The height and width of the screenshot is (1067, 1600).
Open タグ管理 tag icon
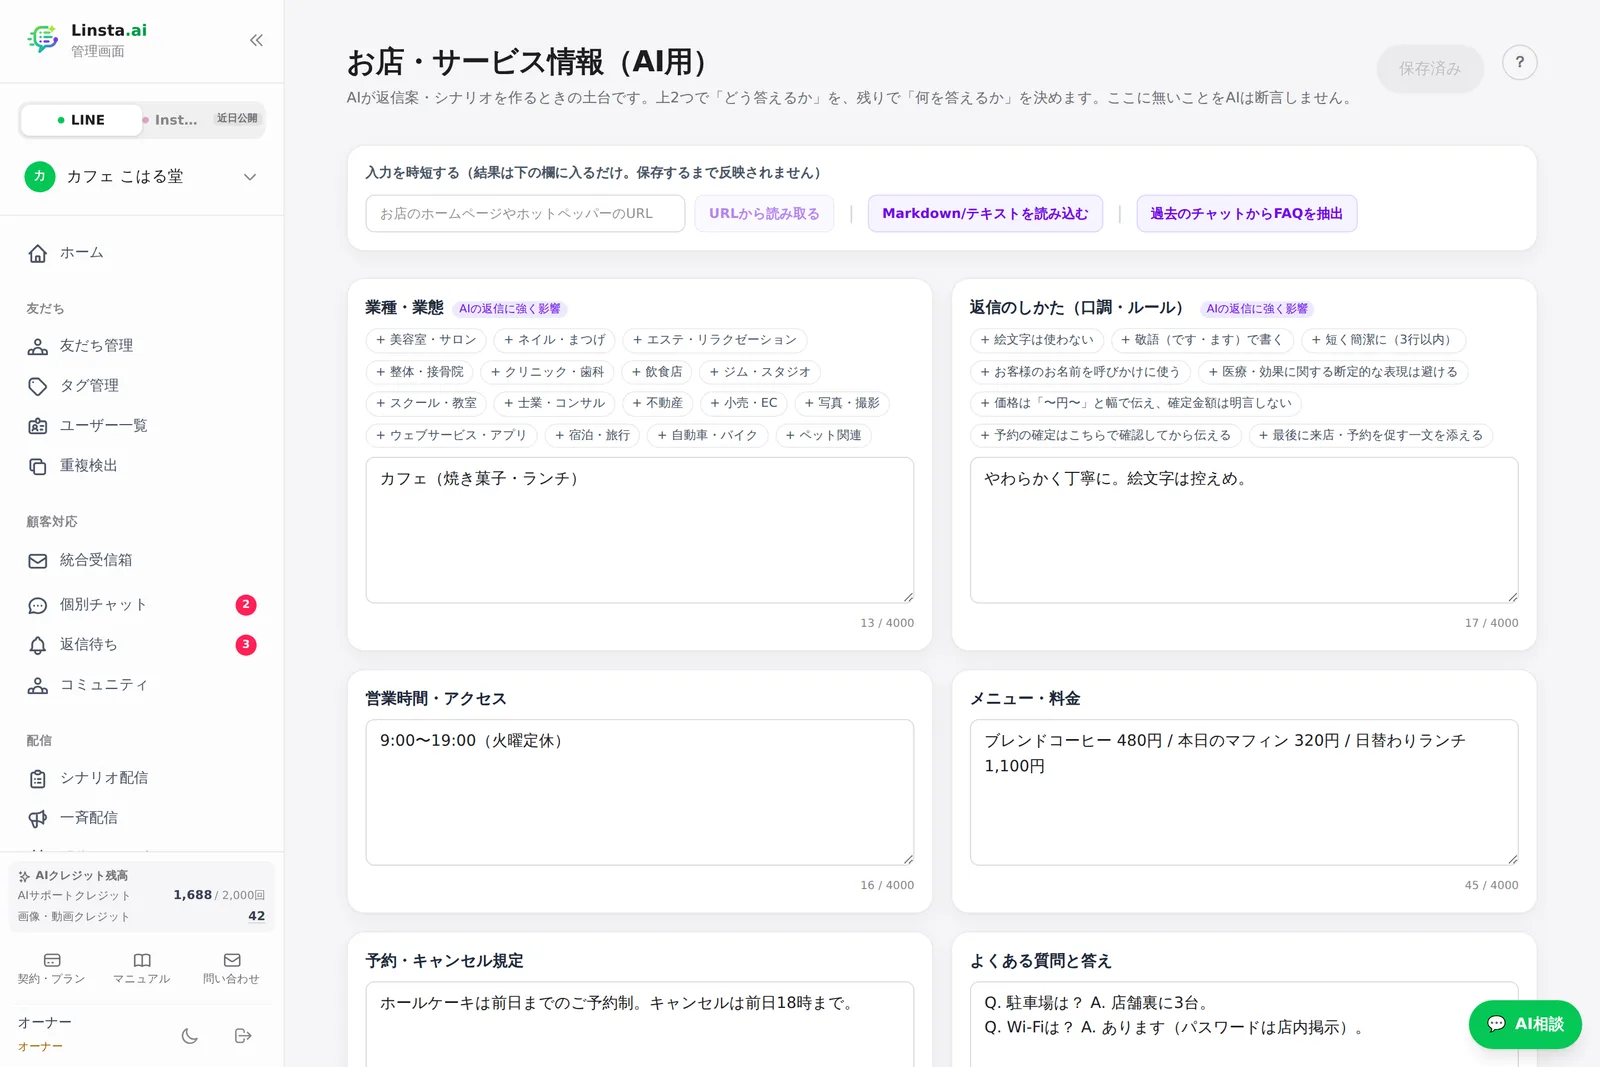[38, 386]
